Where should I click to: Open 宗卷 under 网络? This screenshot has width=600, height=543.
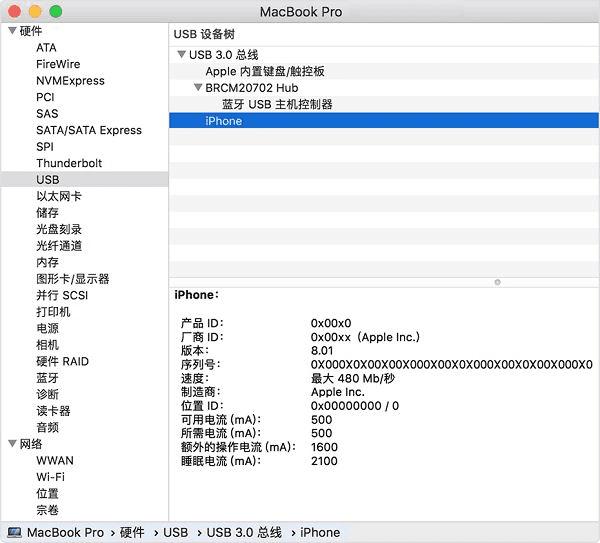click(x=47, y=510)
